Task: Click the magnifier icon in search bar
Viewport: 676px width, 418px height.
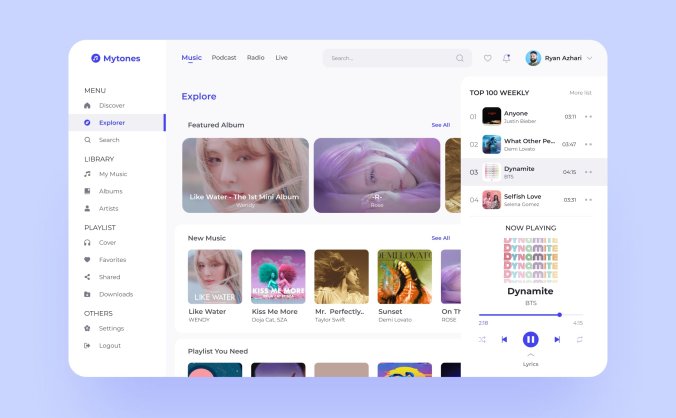Action: click(460, 58)
